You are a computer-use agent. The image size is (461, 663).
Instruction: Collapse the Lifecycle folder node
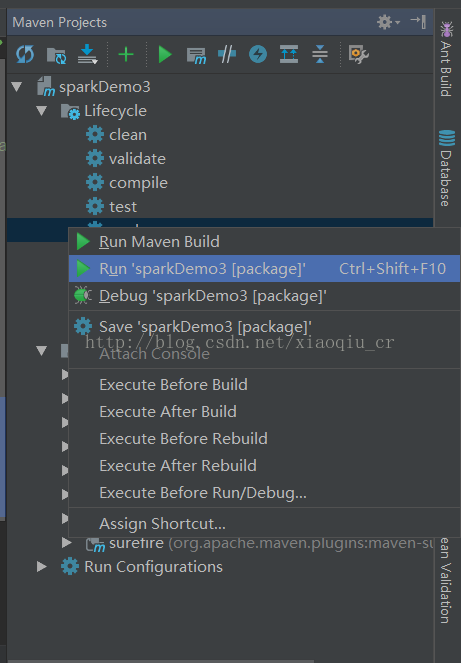41,111
